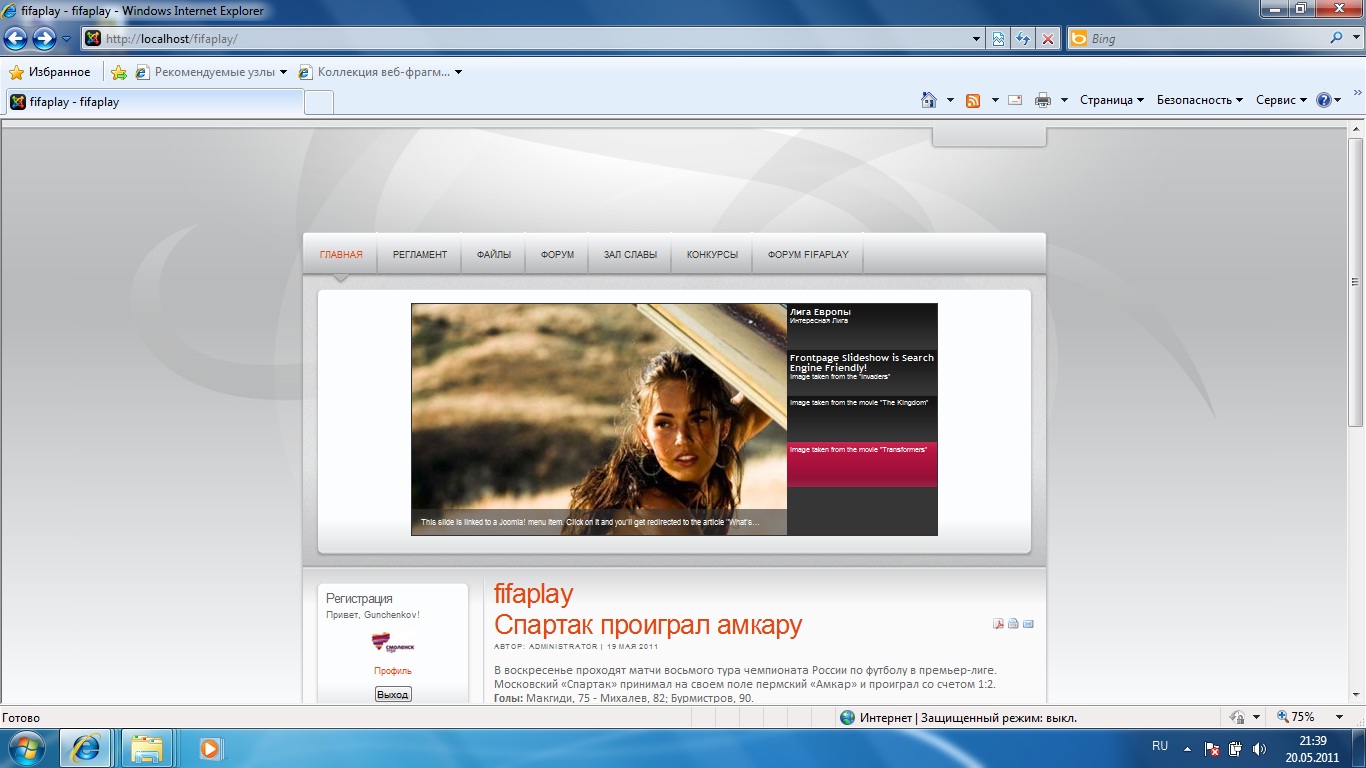Click the article print icon
Screen dimensions: 1366x768
(x=1013, y=624)
